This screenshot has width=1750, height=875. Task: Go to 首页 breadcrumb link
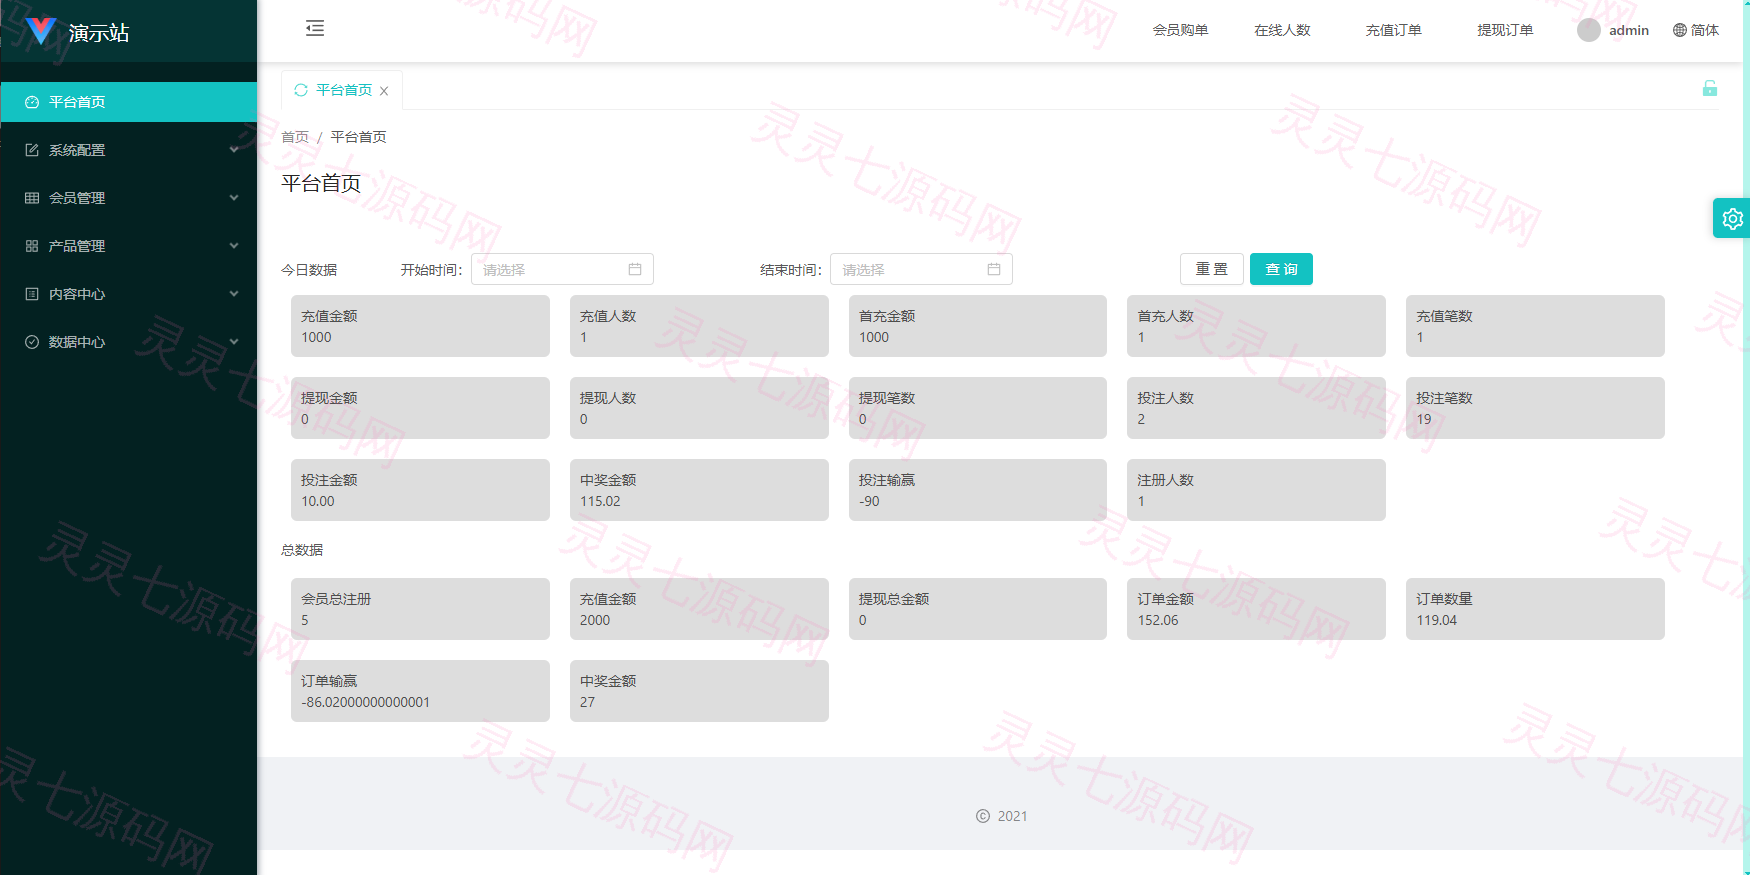point(295,137)
